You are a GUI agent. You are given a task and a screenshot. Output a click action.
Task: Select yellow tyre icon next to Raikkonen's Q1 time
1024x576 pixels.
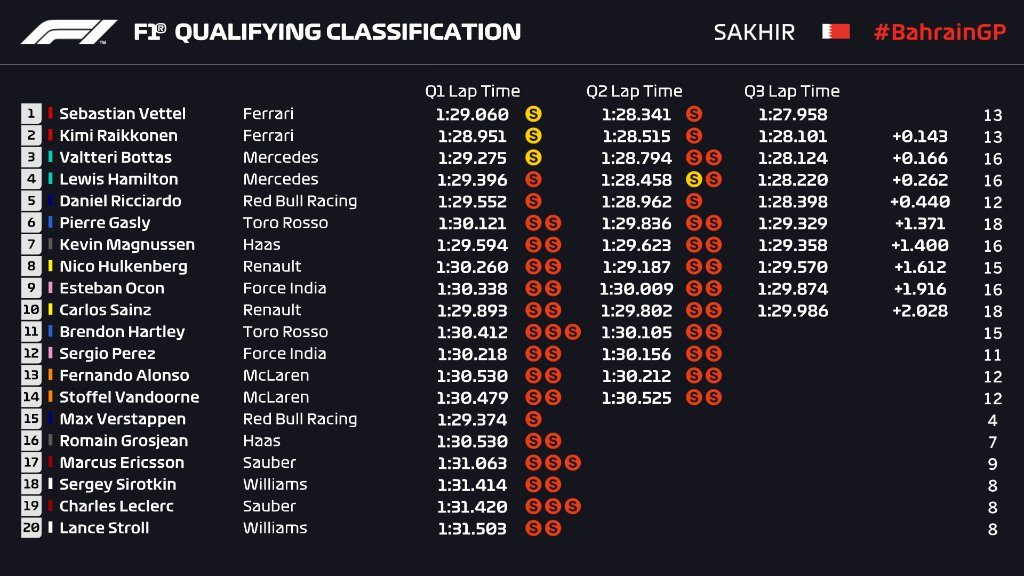pos(533,136)
